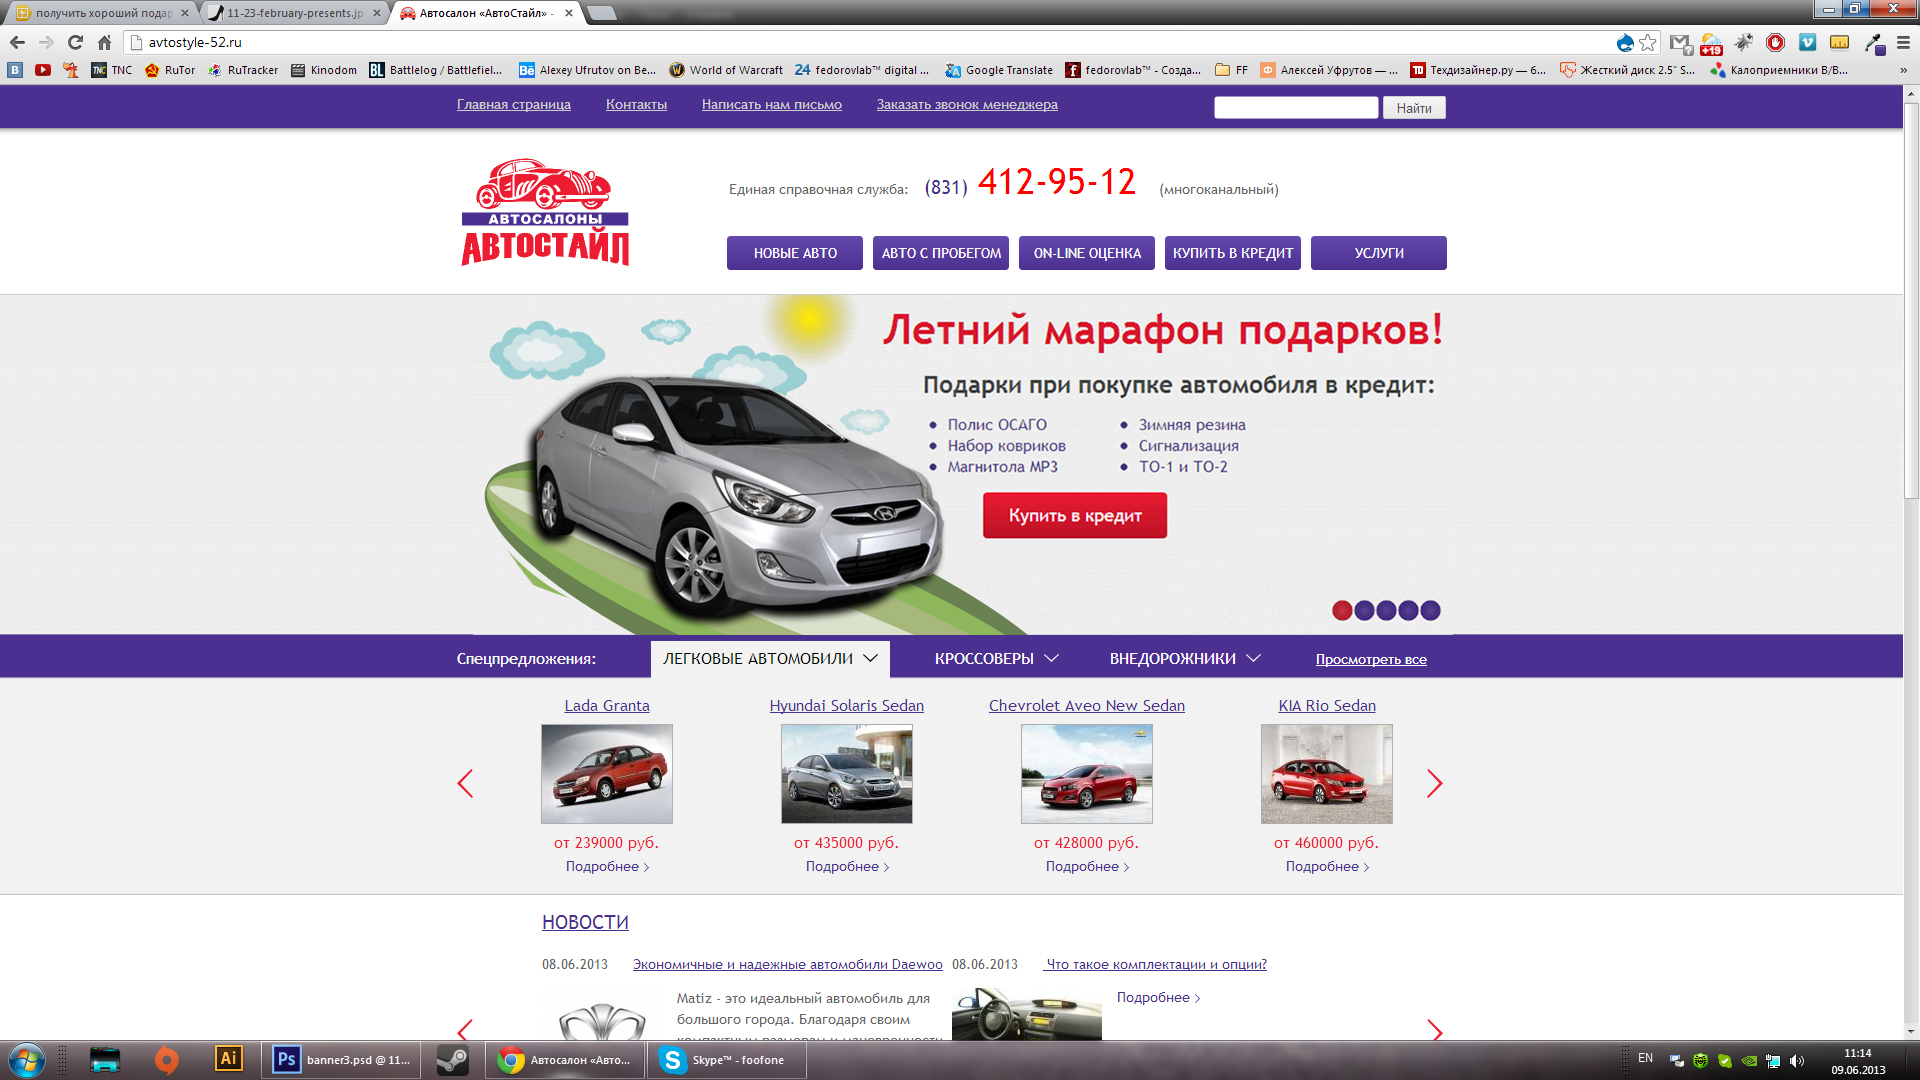This screenshot has width=1920, height=1080.
Task: Open the УСЛУГИ menu
Action: [x=1379, y=253]
